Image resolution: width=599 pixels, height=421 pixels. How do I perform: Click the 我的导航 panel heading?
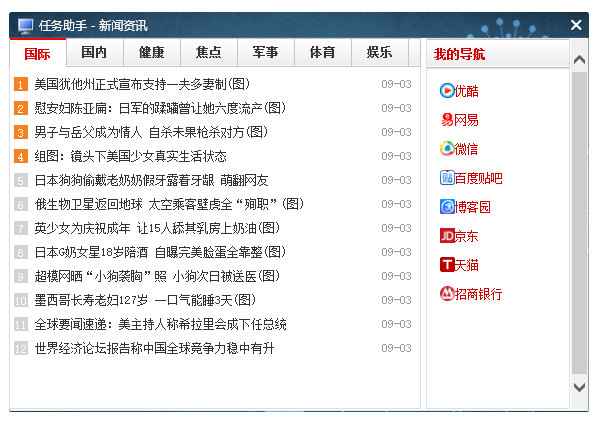click(460, 54)
